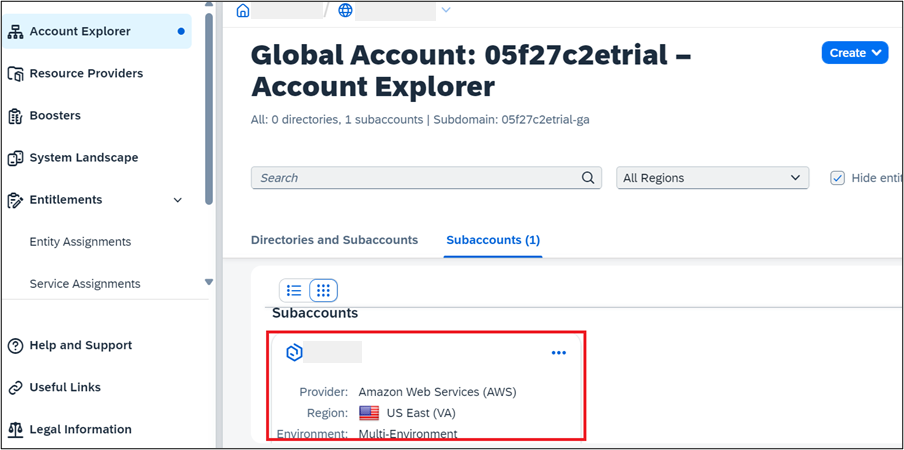
Task: Click the Resource Providers icon
Action: click(x=15, y=74)
